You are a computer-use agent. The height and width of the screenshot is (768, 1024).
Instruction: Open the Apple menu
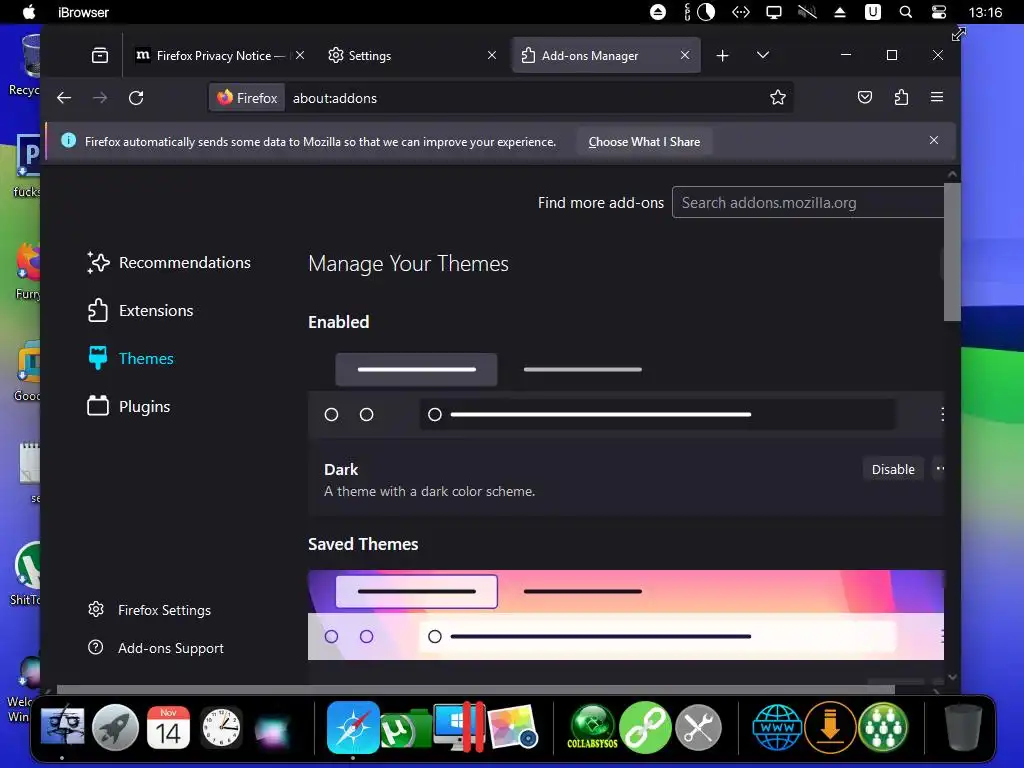29,12
